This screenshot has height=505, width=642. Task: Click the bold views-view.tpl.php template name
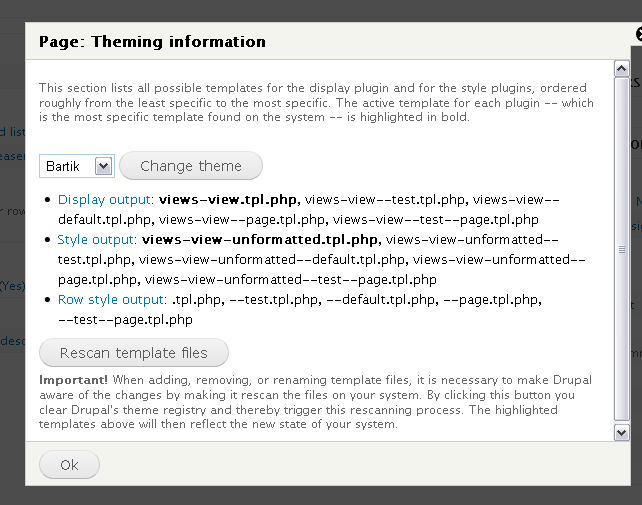click(230, 199)
